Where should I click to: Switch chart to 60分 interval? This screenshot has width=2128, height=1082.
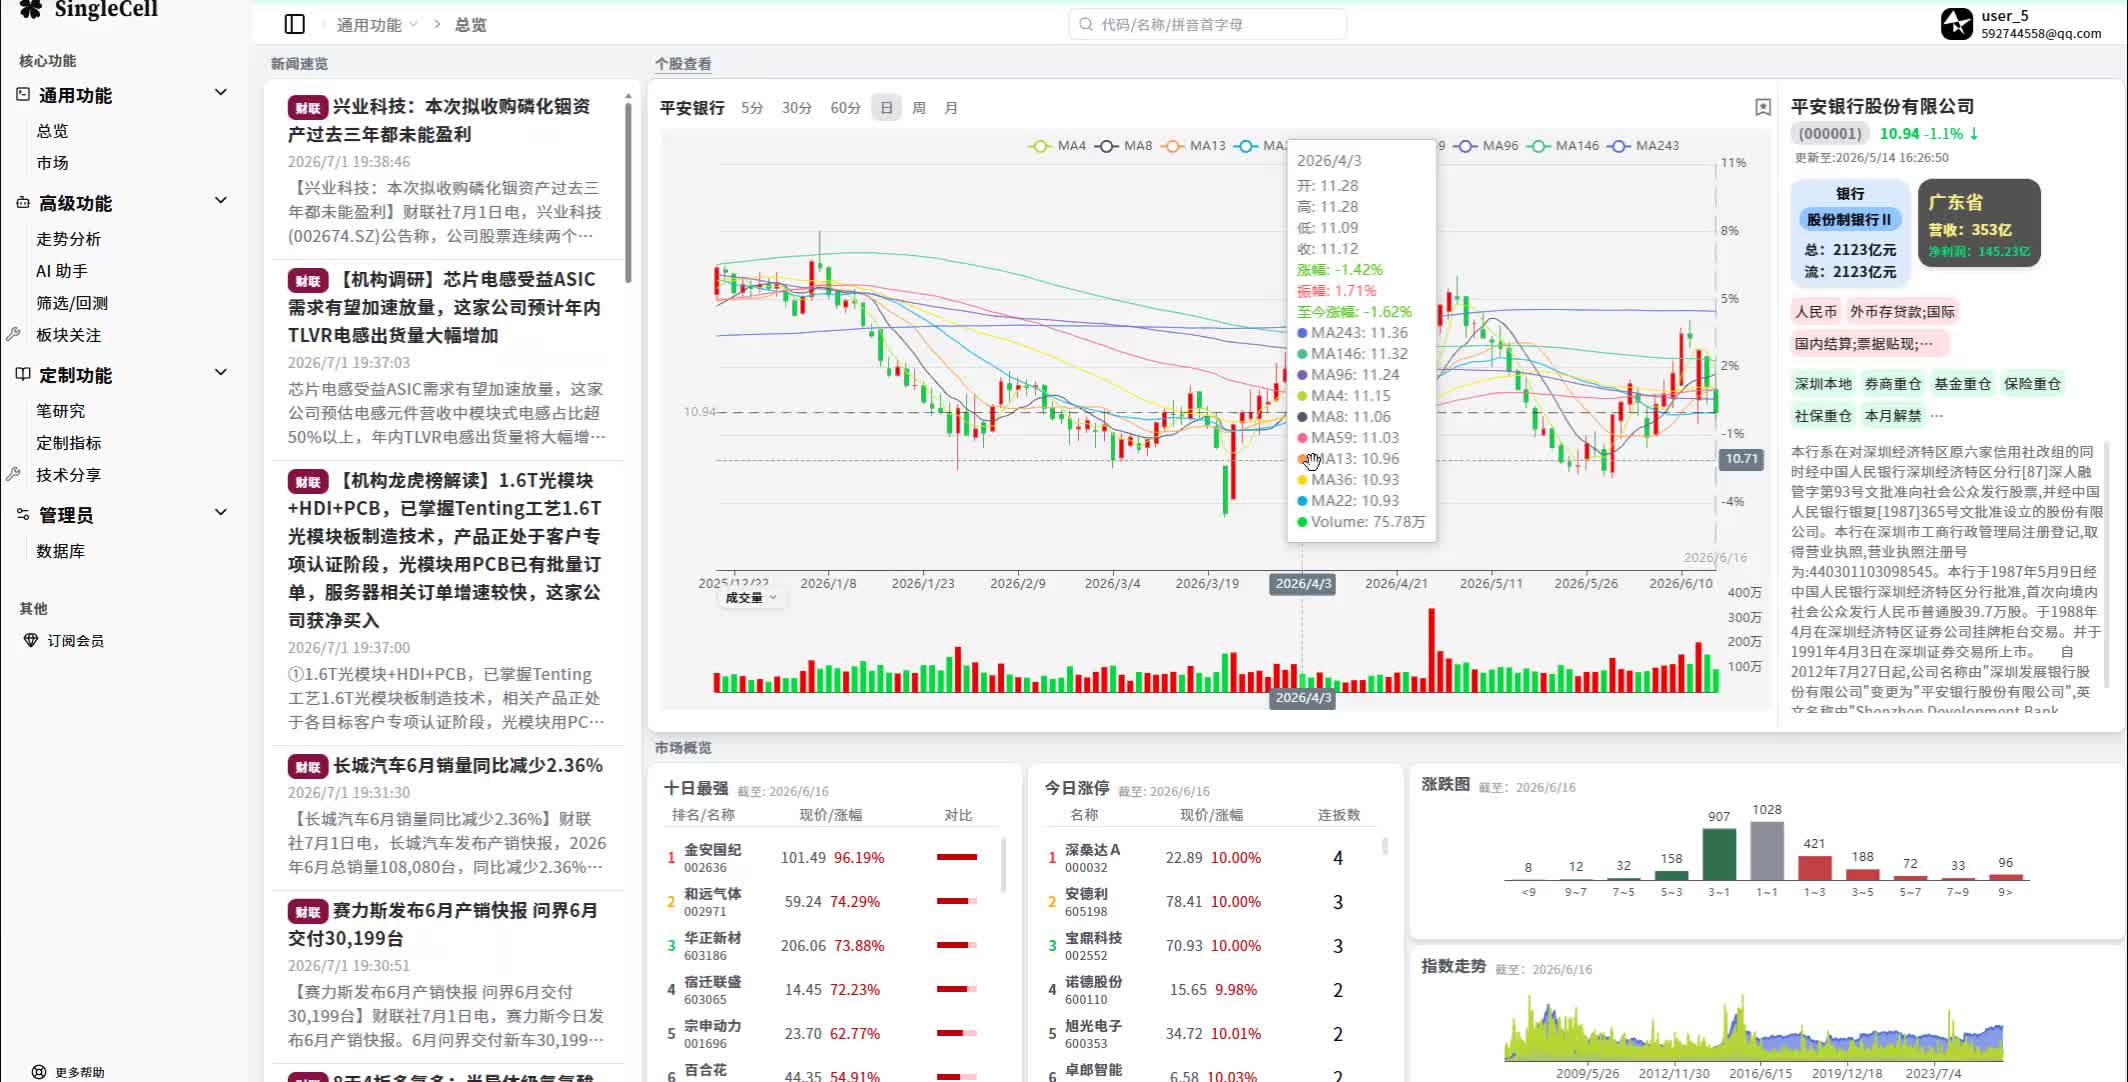845,107
